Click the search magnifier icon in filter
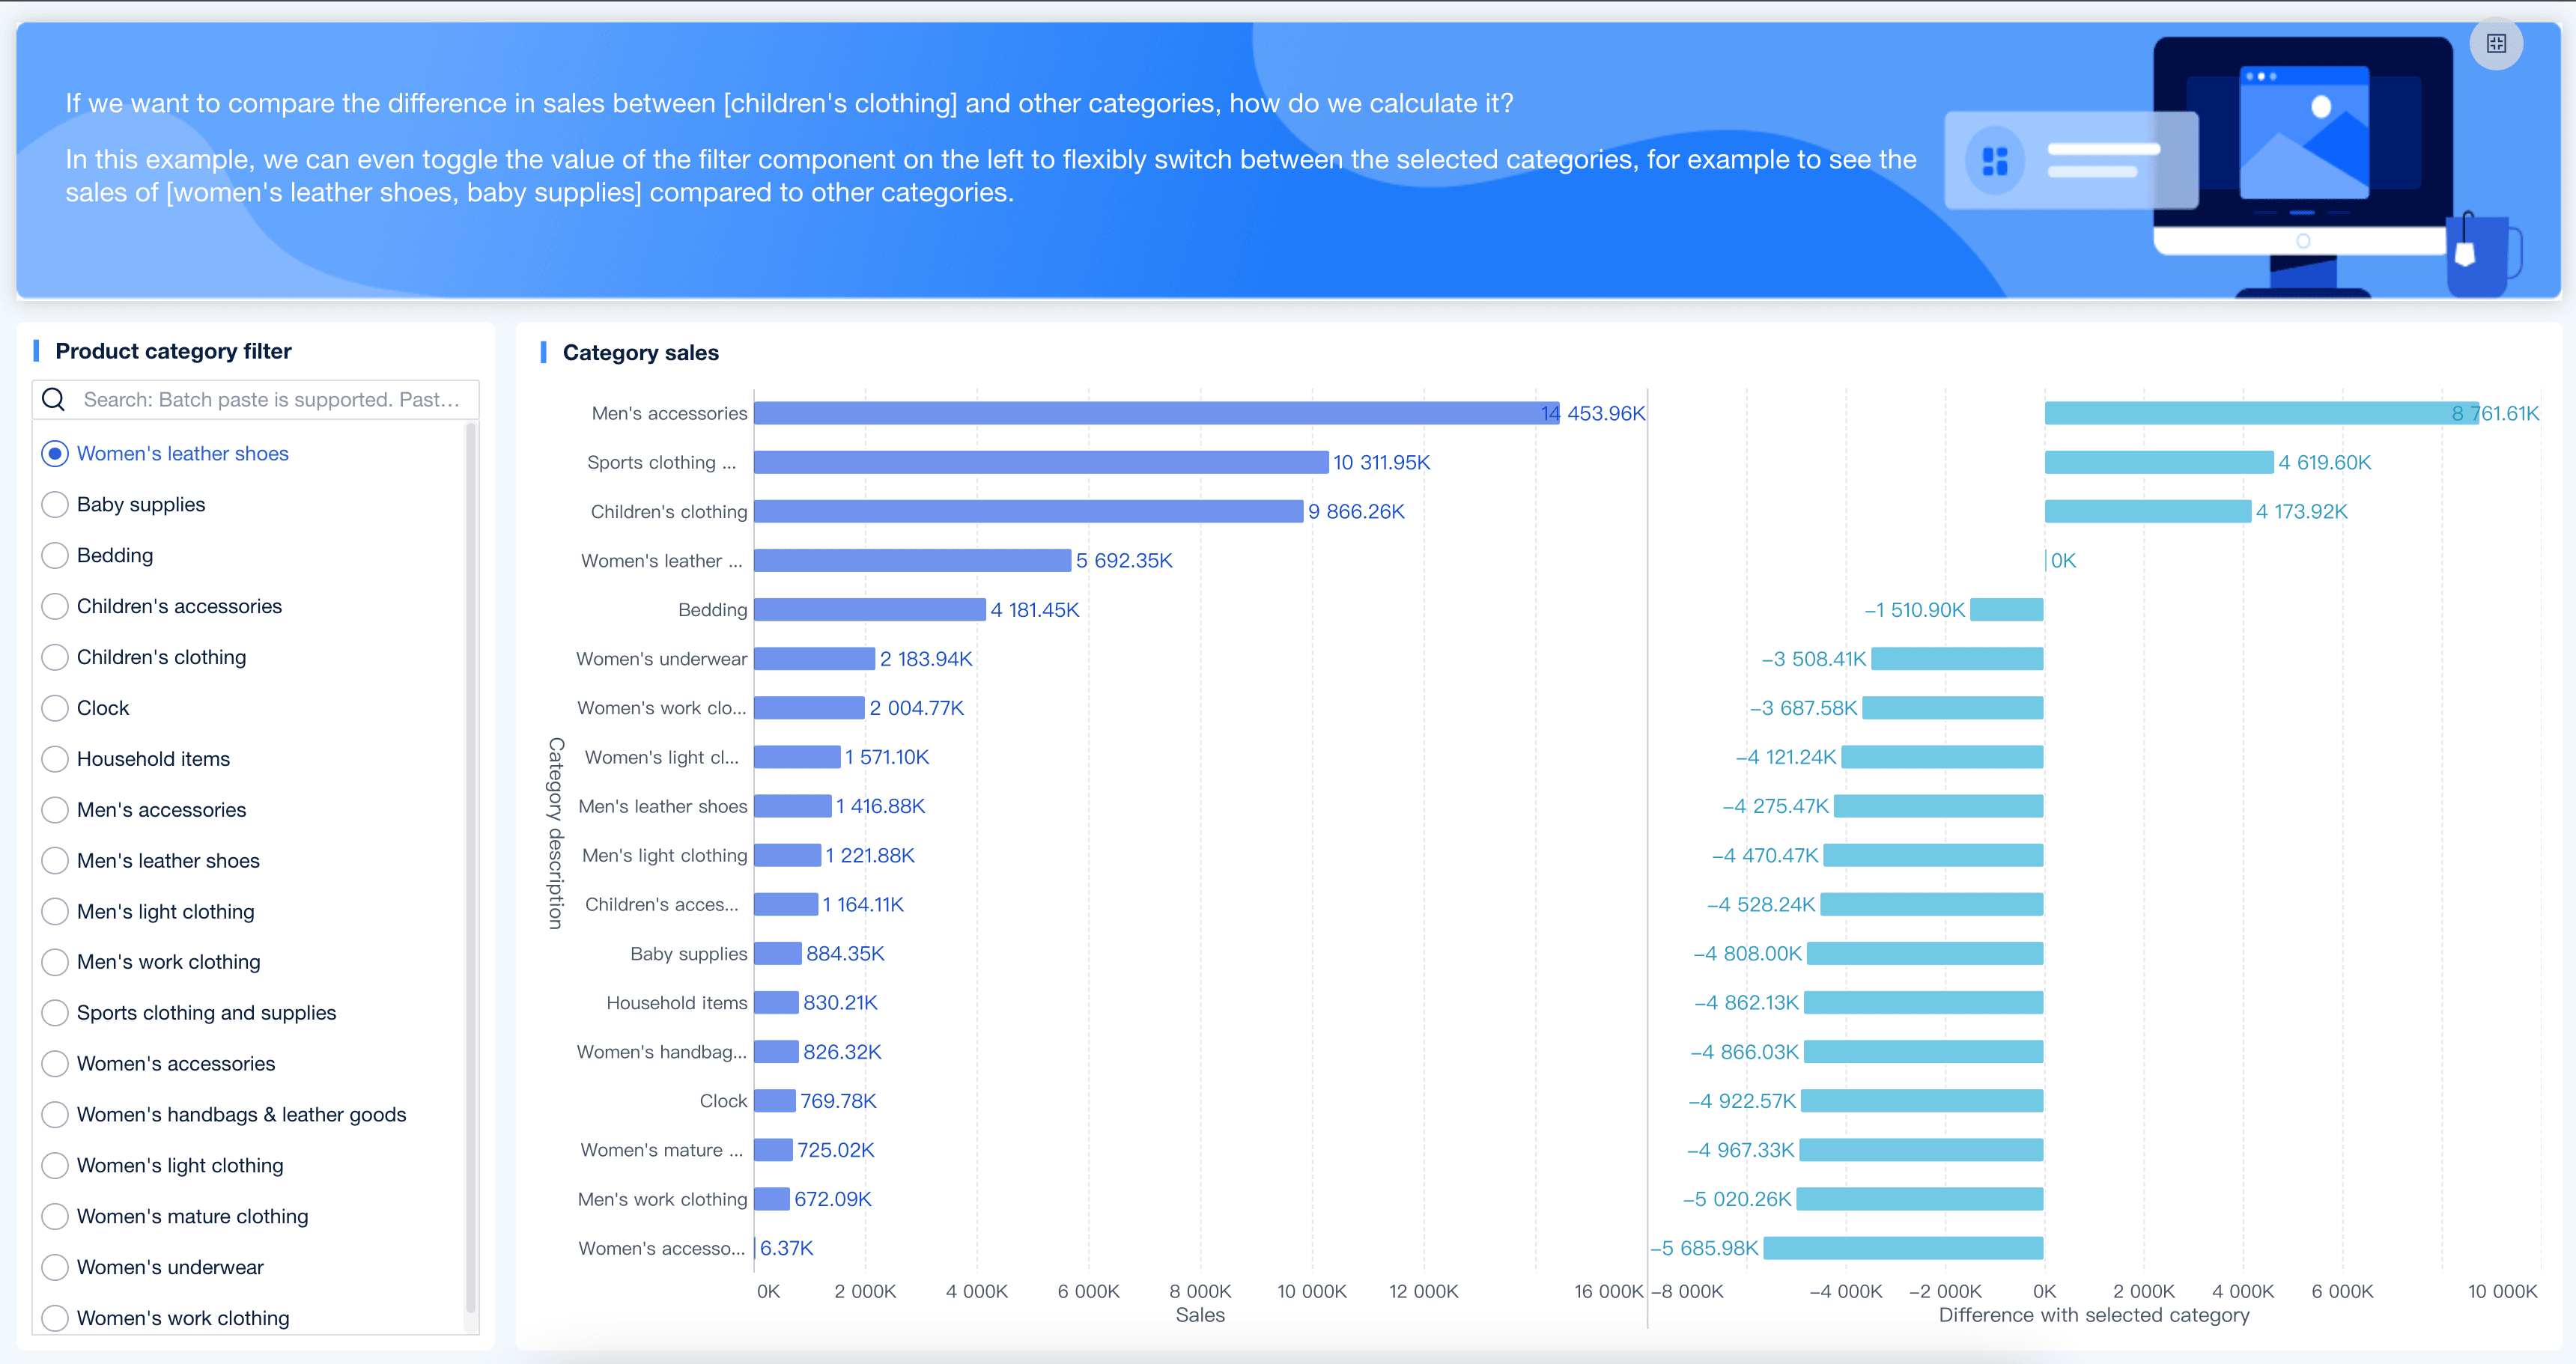 (x=54, y=400)
